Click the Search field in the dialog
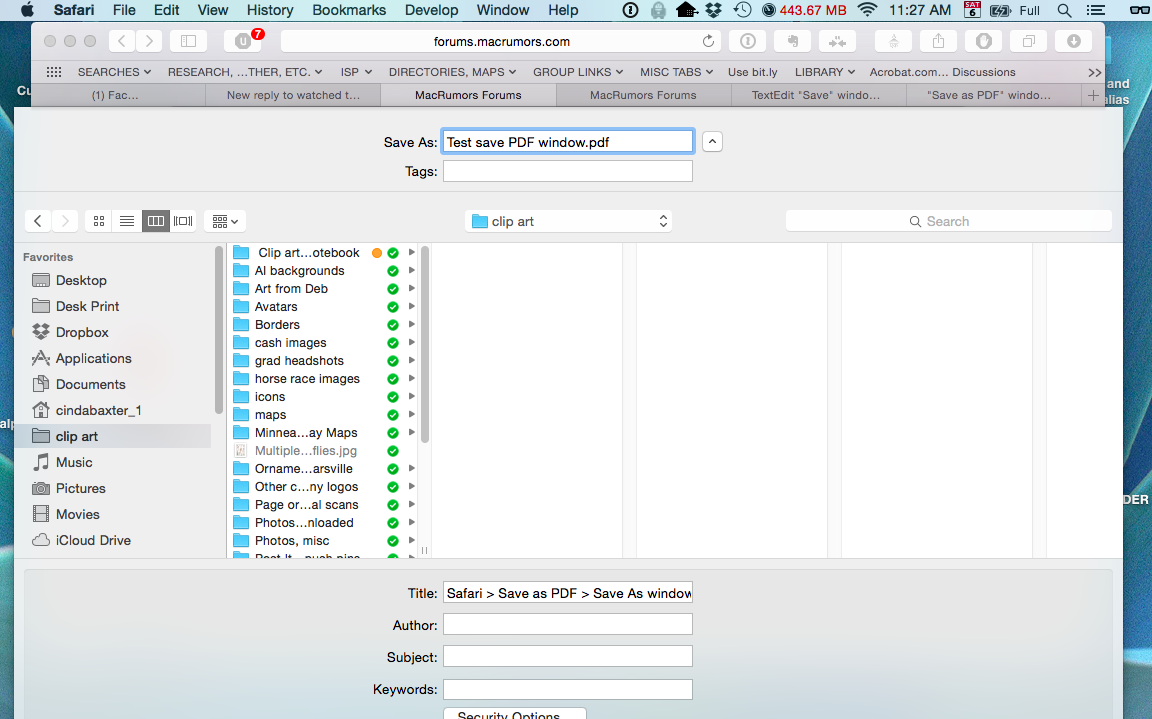The width and height of the screenshot is (1152, 719). tap(948, 221)
